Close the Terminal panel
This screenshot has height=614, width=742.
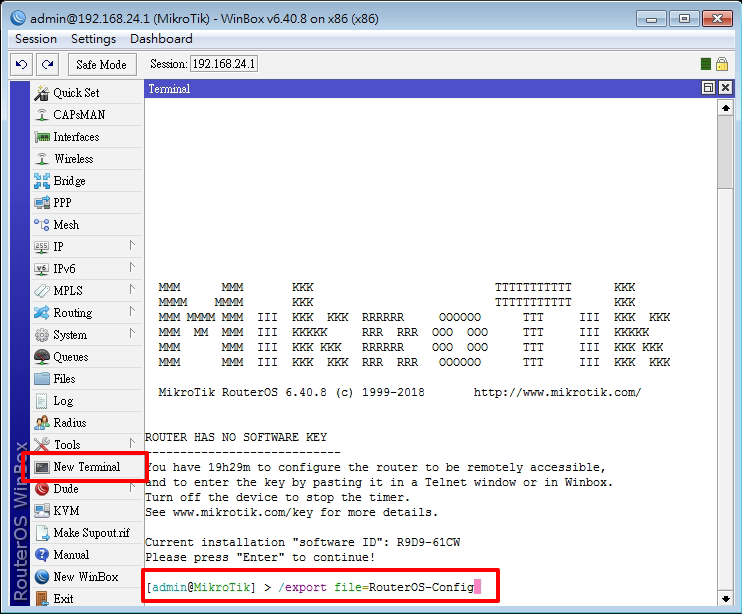[x=725, y=88]
